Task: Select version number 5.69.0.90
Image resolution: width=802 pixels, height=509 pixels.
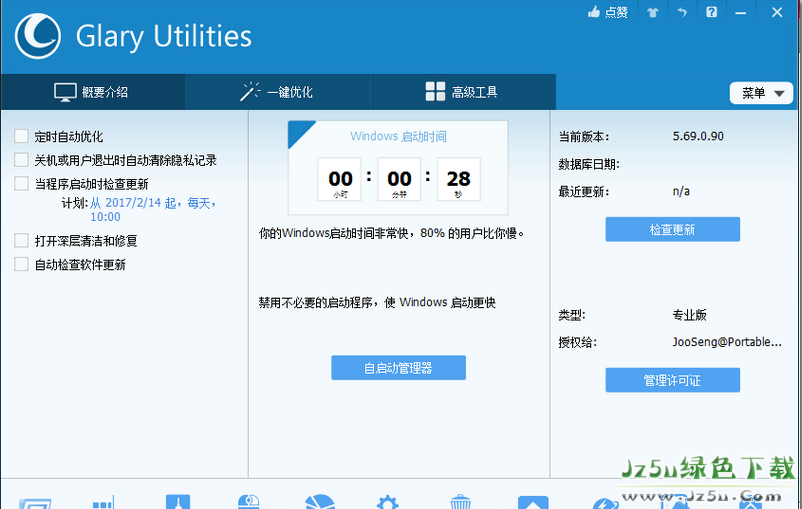Action: point(698,136)
